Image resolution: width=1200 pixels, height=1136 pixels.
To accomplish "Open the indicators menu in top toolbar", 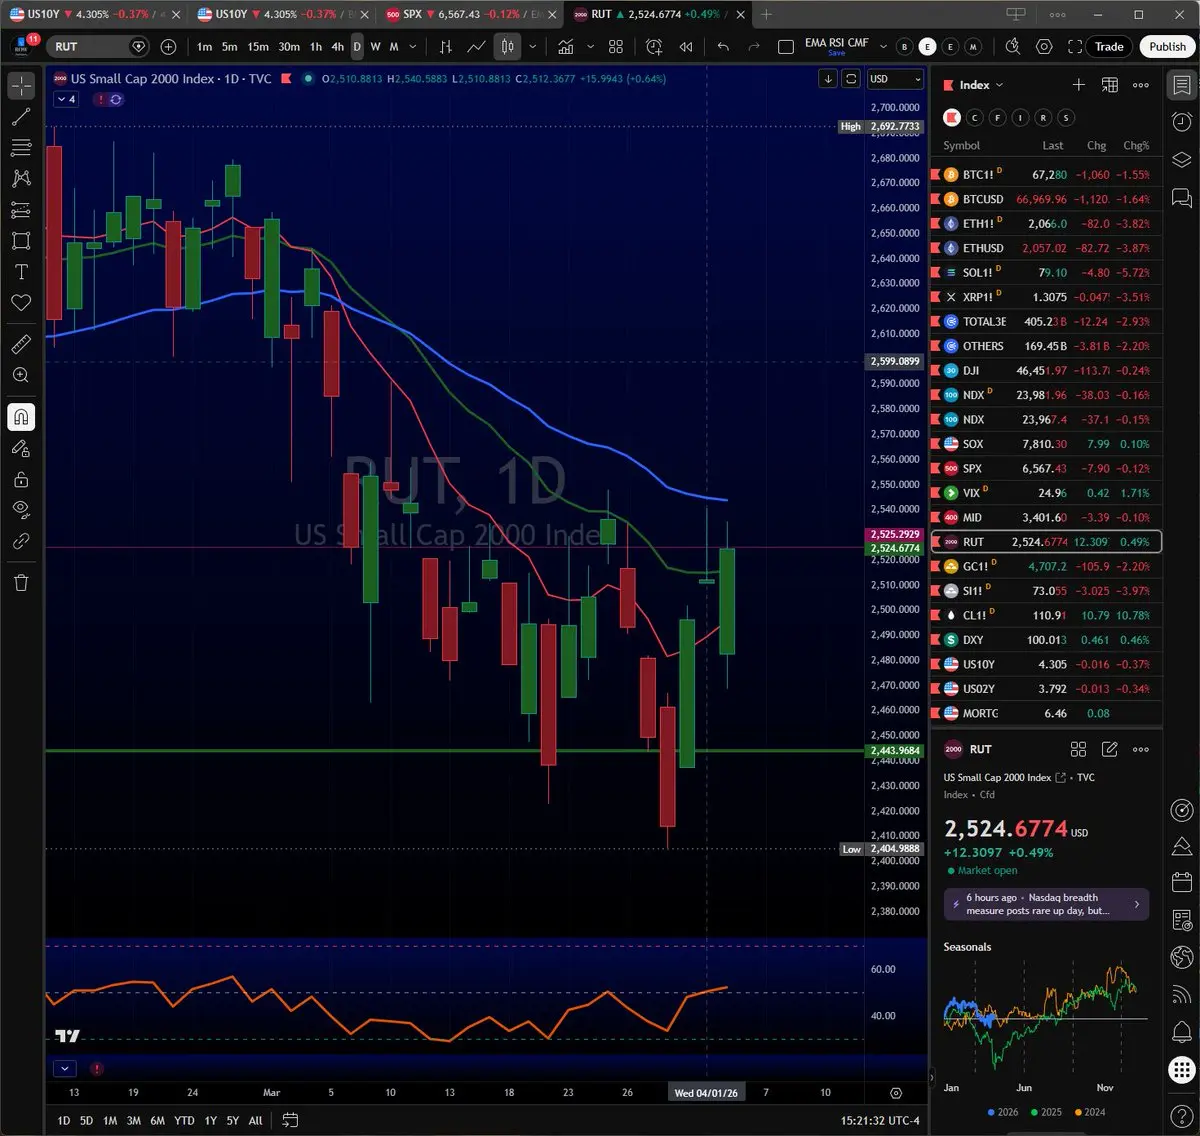I will (x=566, y=47).
